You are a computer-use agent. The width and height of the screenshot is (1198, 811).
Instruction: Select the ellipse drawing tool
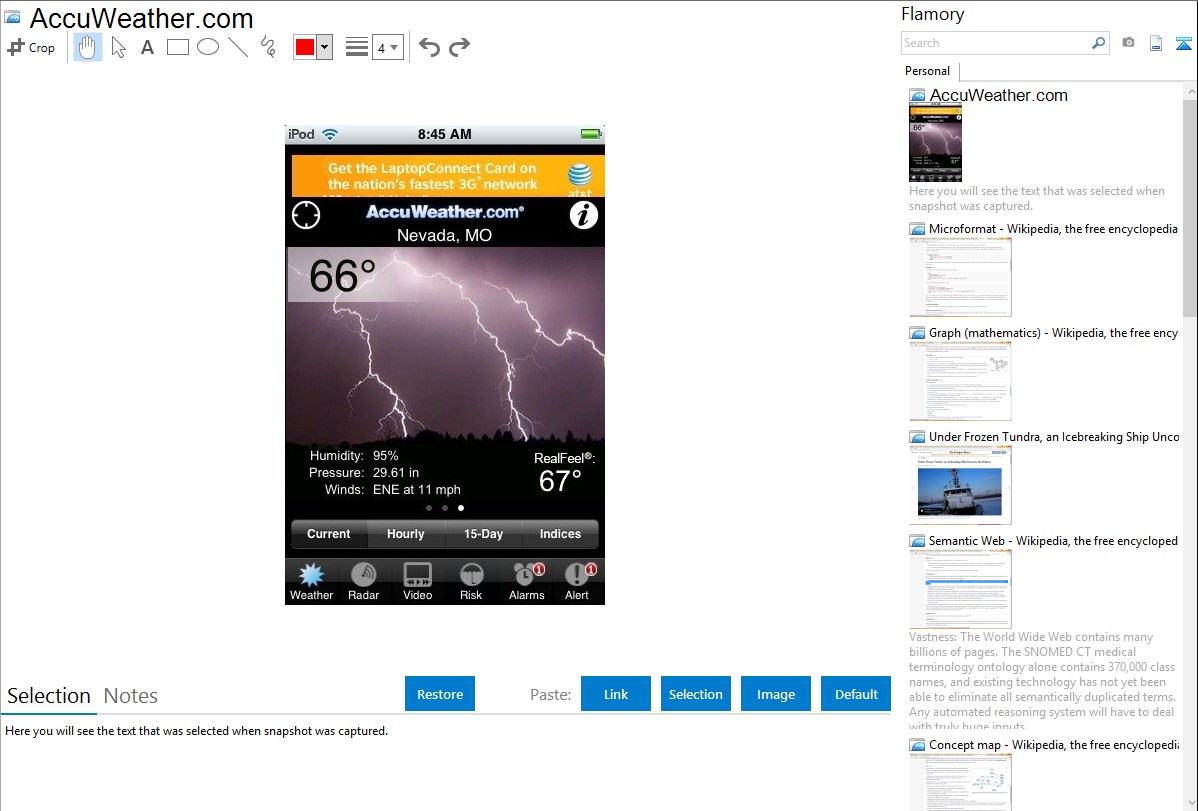point(208,47)
